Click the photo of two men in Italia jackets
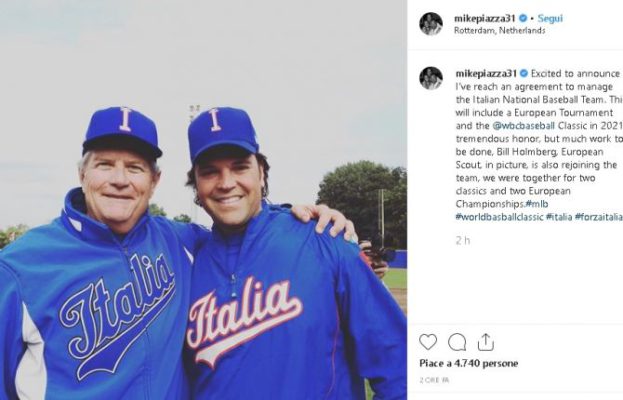The image size is (623, 400). coord(203,200)
